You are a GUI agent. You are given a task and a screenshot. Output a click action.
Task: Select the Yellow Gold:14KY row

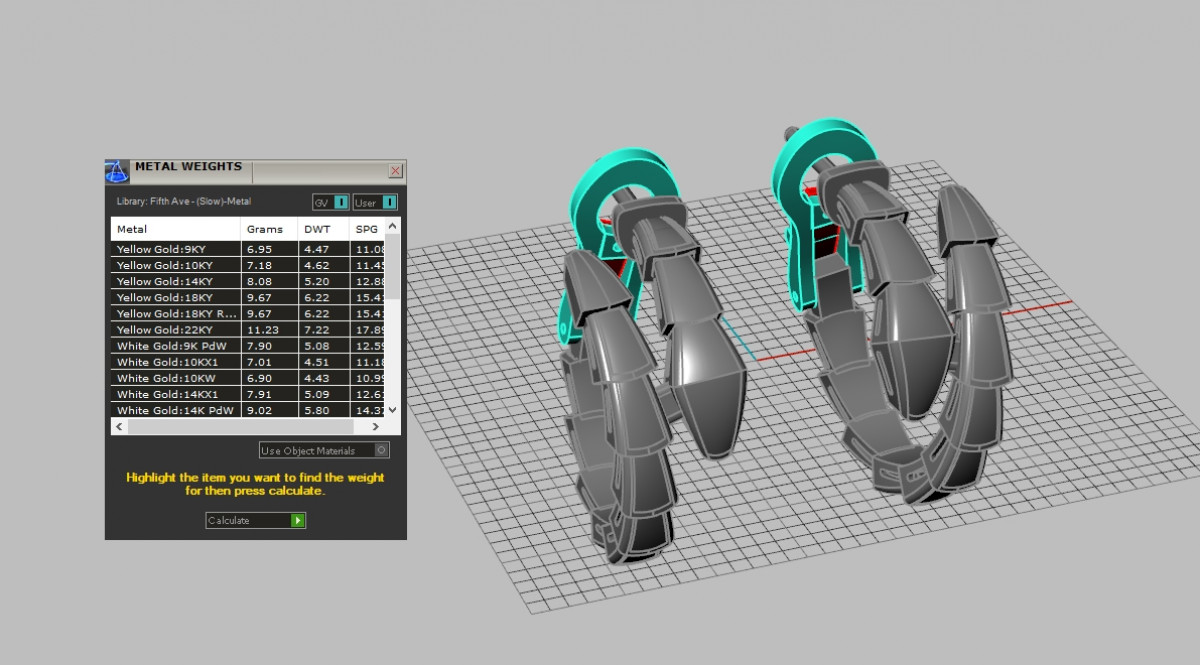pyautogui.click(x=175, y=282)
